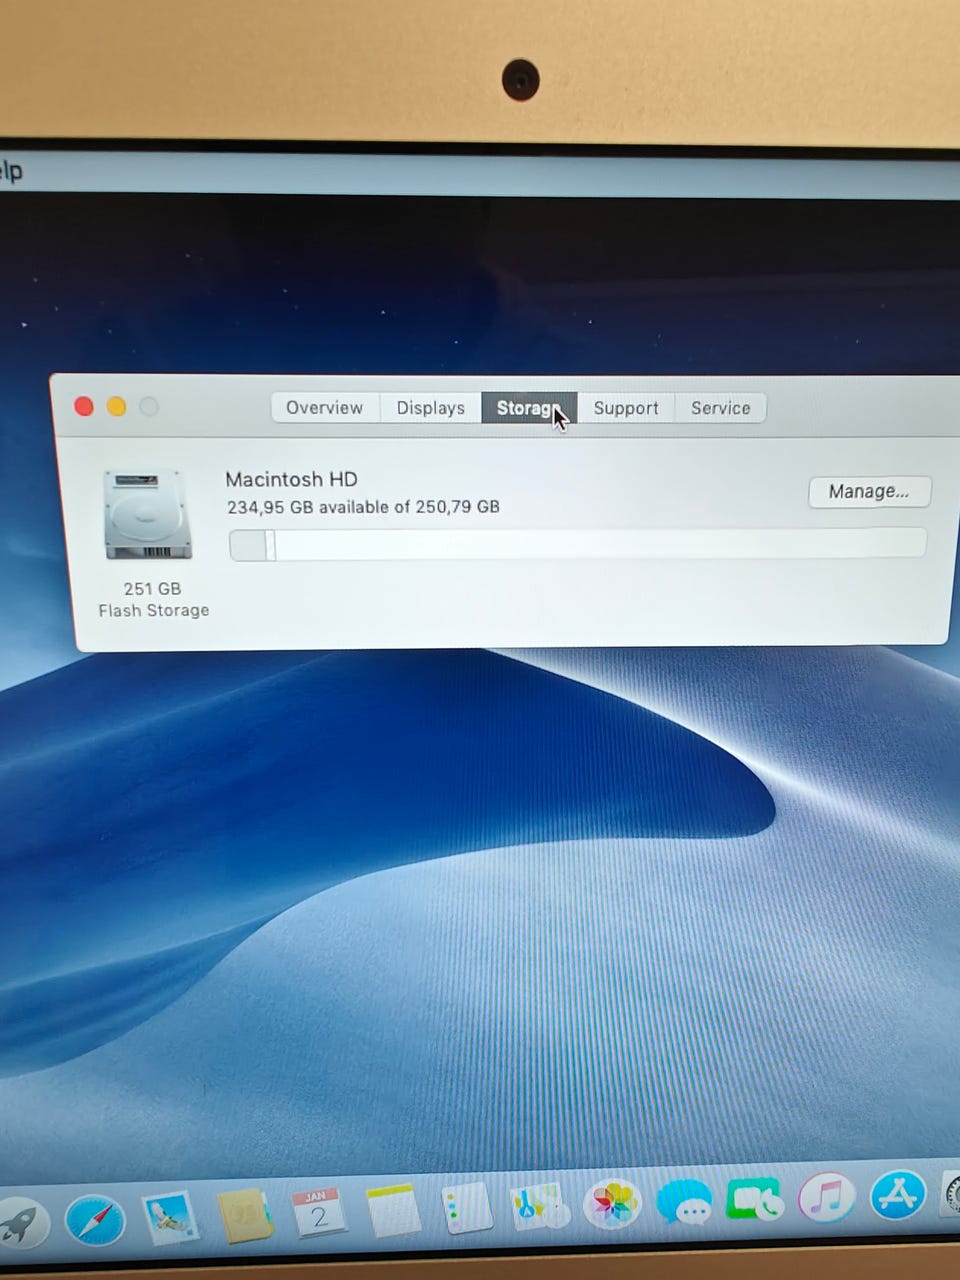The image size is (960, 1280).
Task: Click '234,95 GB available of 250,79 GB' text
Action: 363,507
